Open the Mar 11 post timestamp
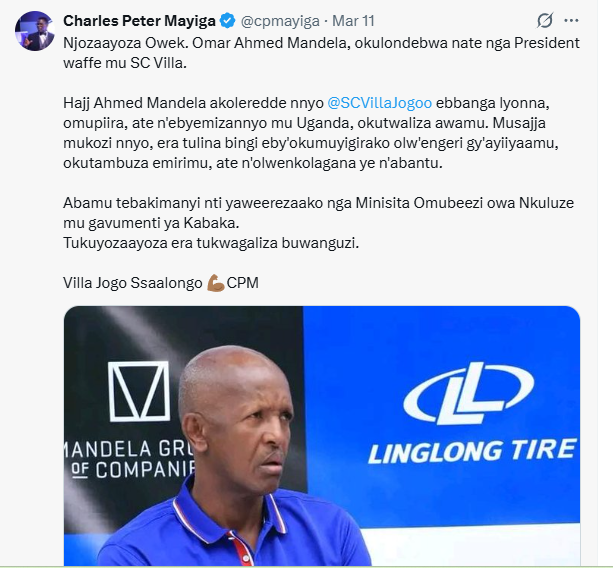Viewport: 613px width, 568px height. pyautogui.click(x=353, y=21)
